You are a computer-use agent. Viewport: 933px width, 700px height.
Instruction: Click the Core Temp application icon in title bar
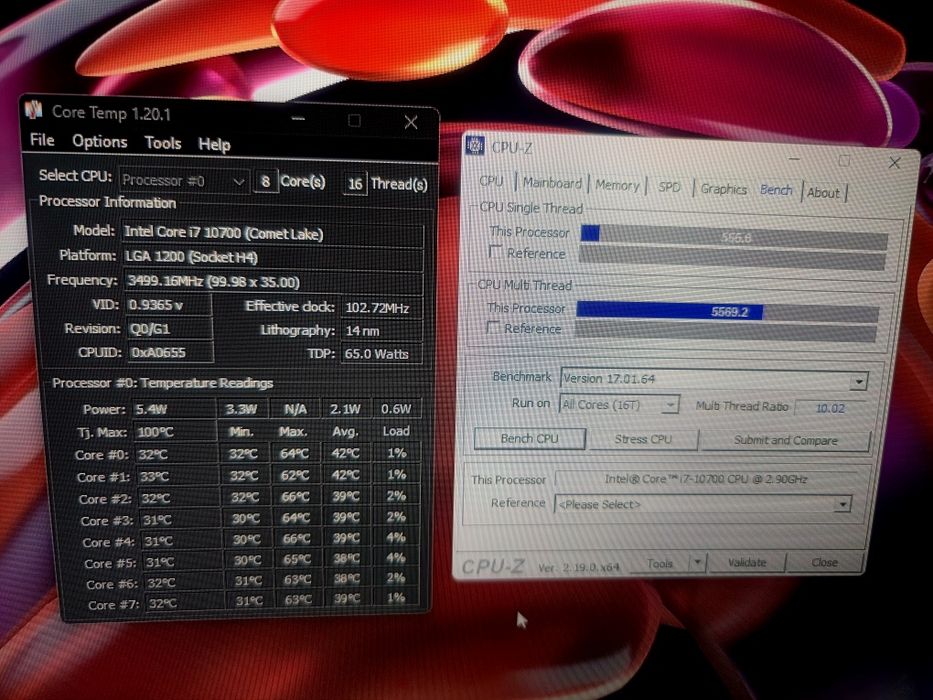(35, 110)
